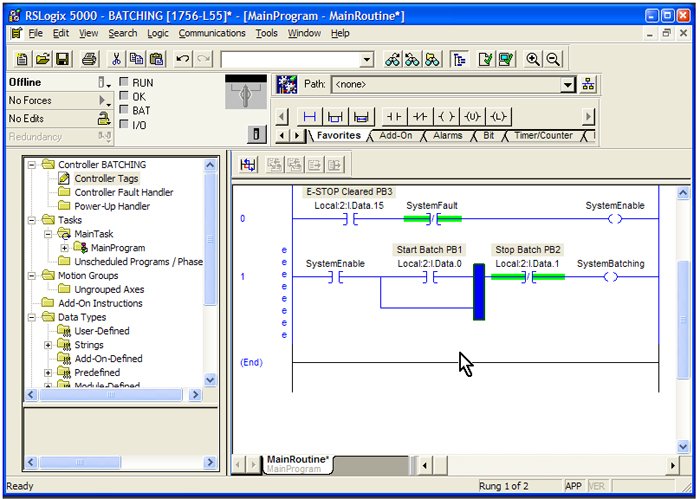Insert an Output Unlatch (OTU) coil
The width and height of the screenshot is (700, 499).
coord(472,117)
